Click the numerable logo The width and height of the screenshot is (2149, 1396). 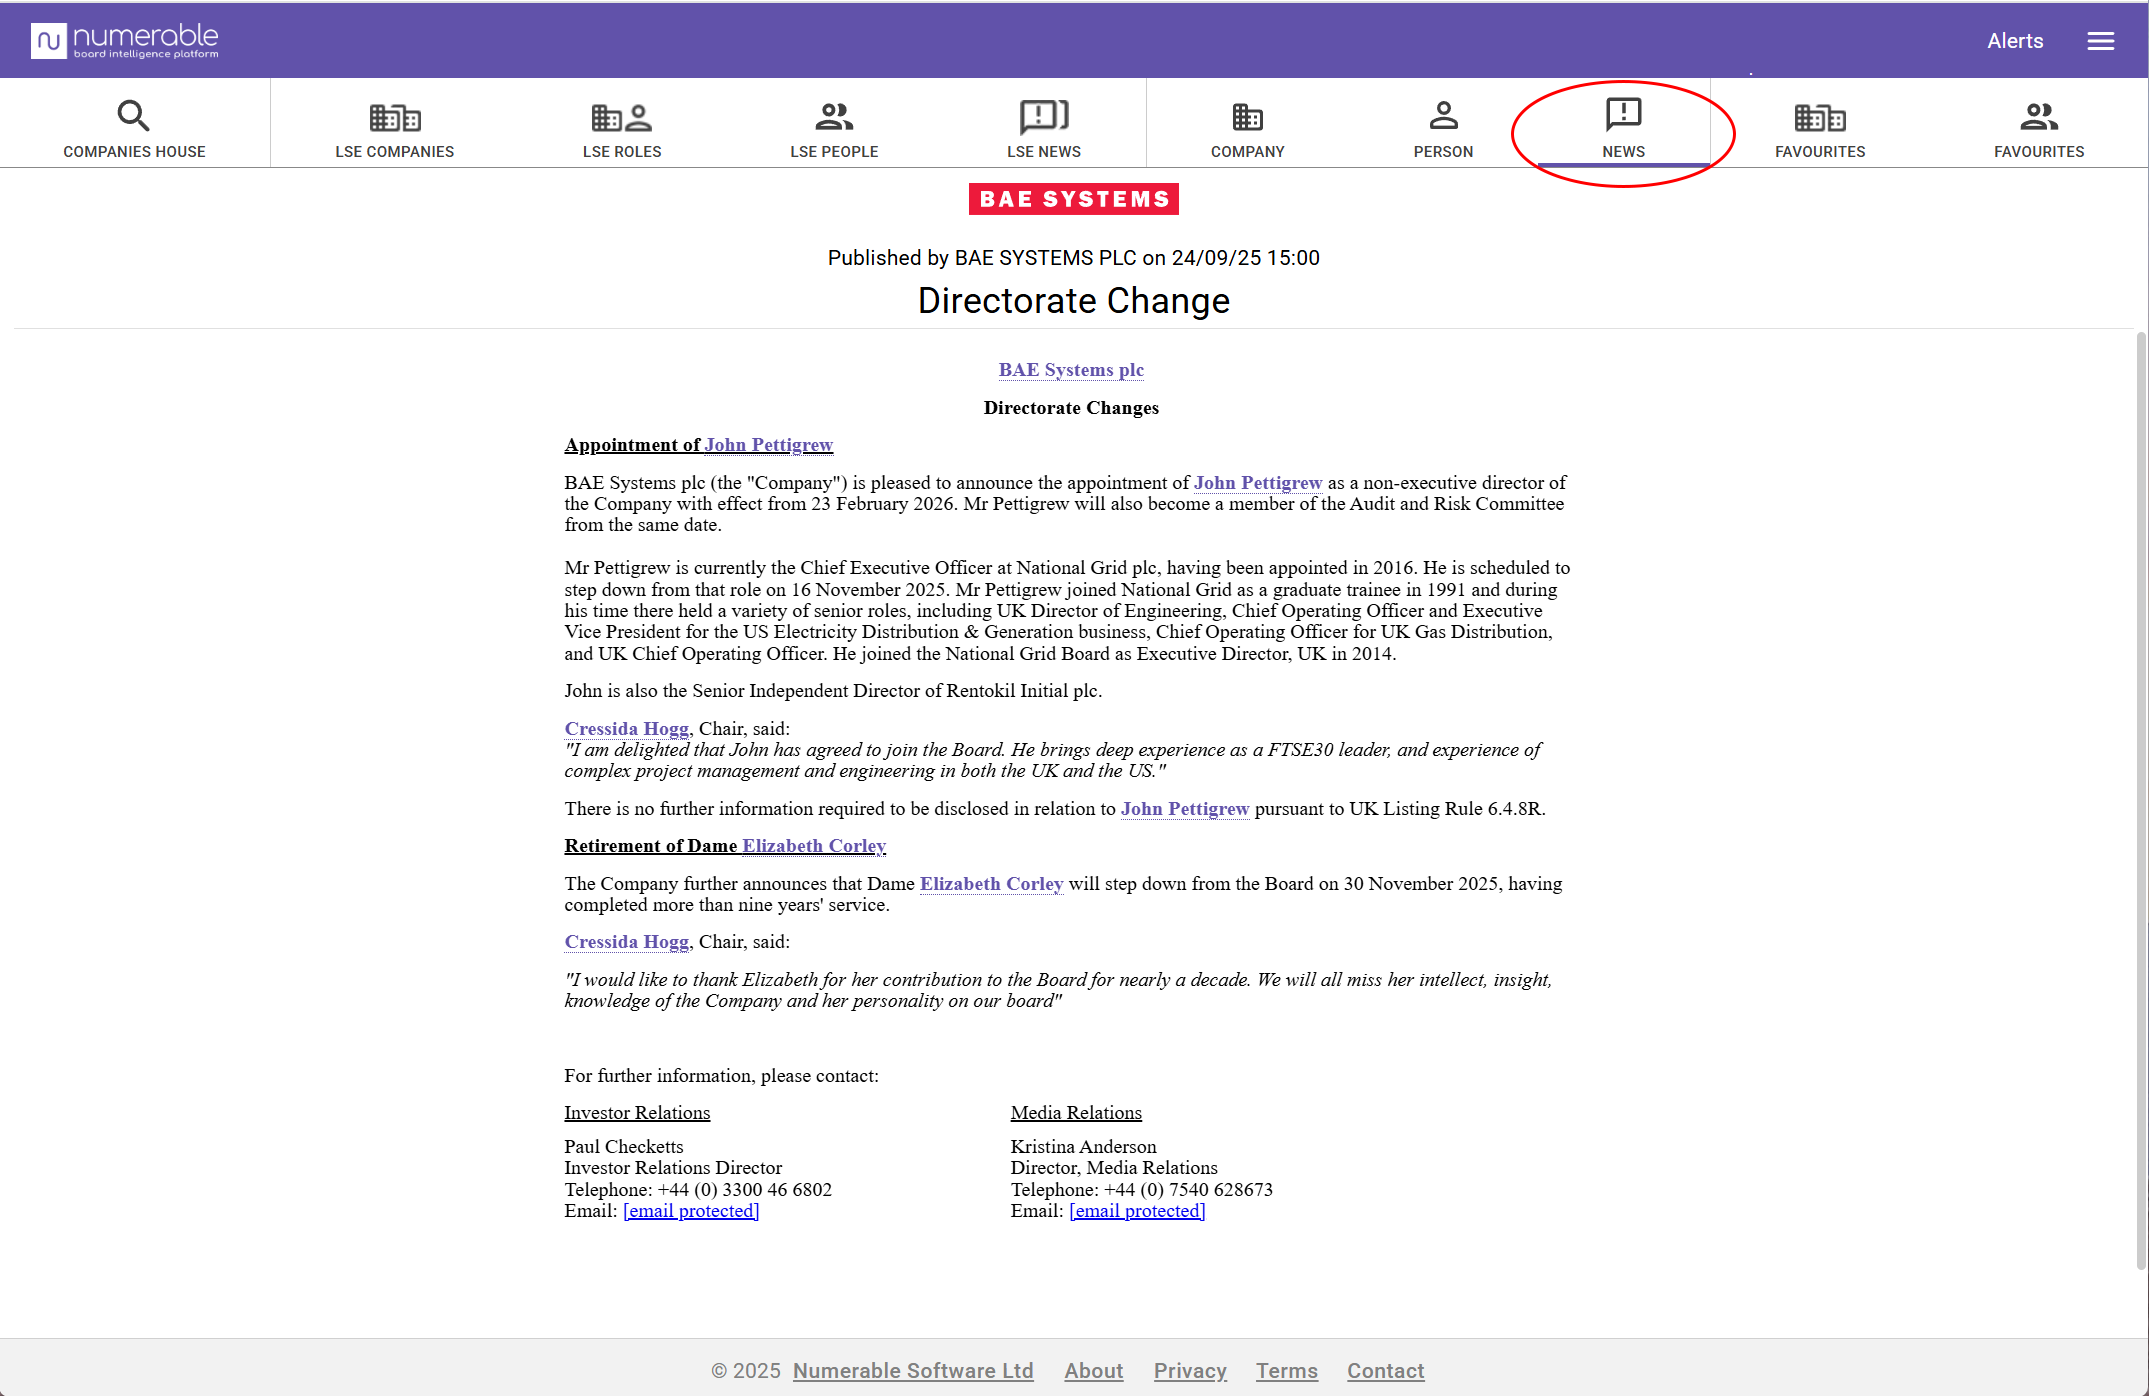125,41
